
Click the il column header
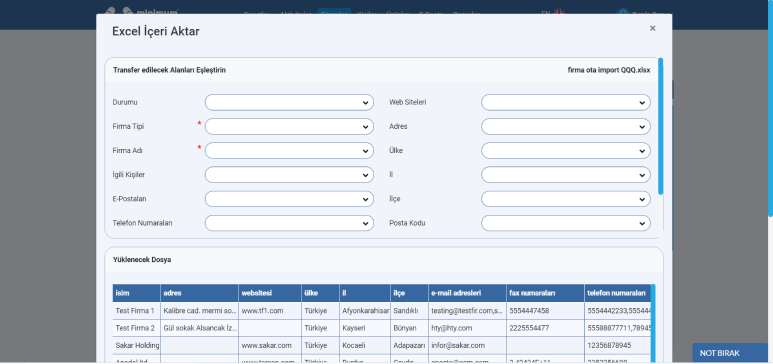click(x=365, y=293)
